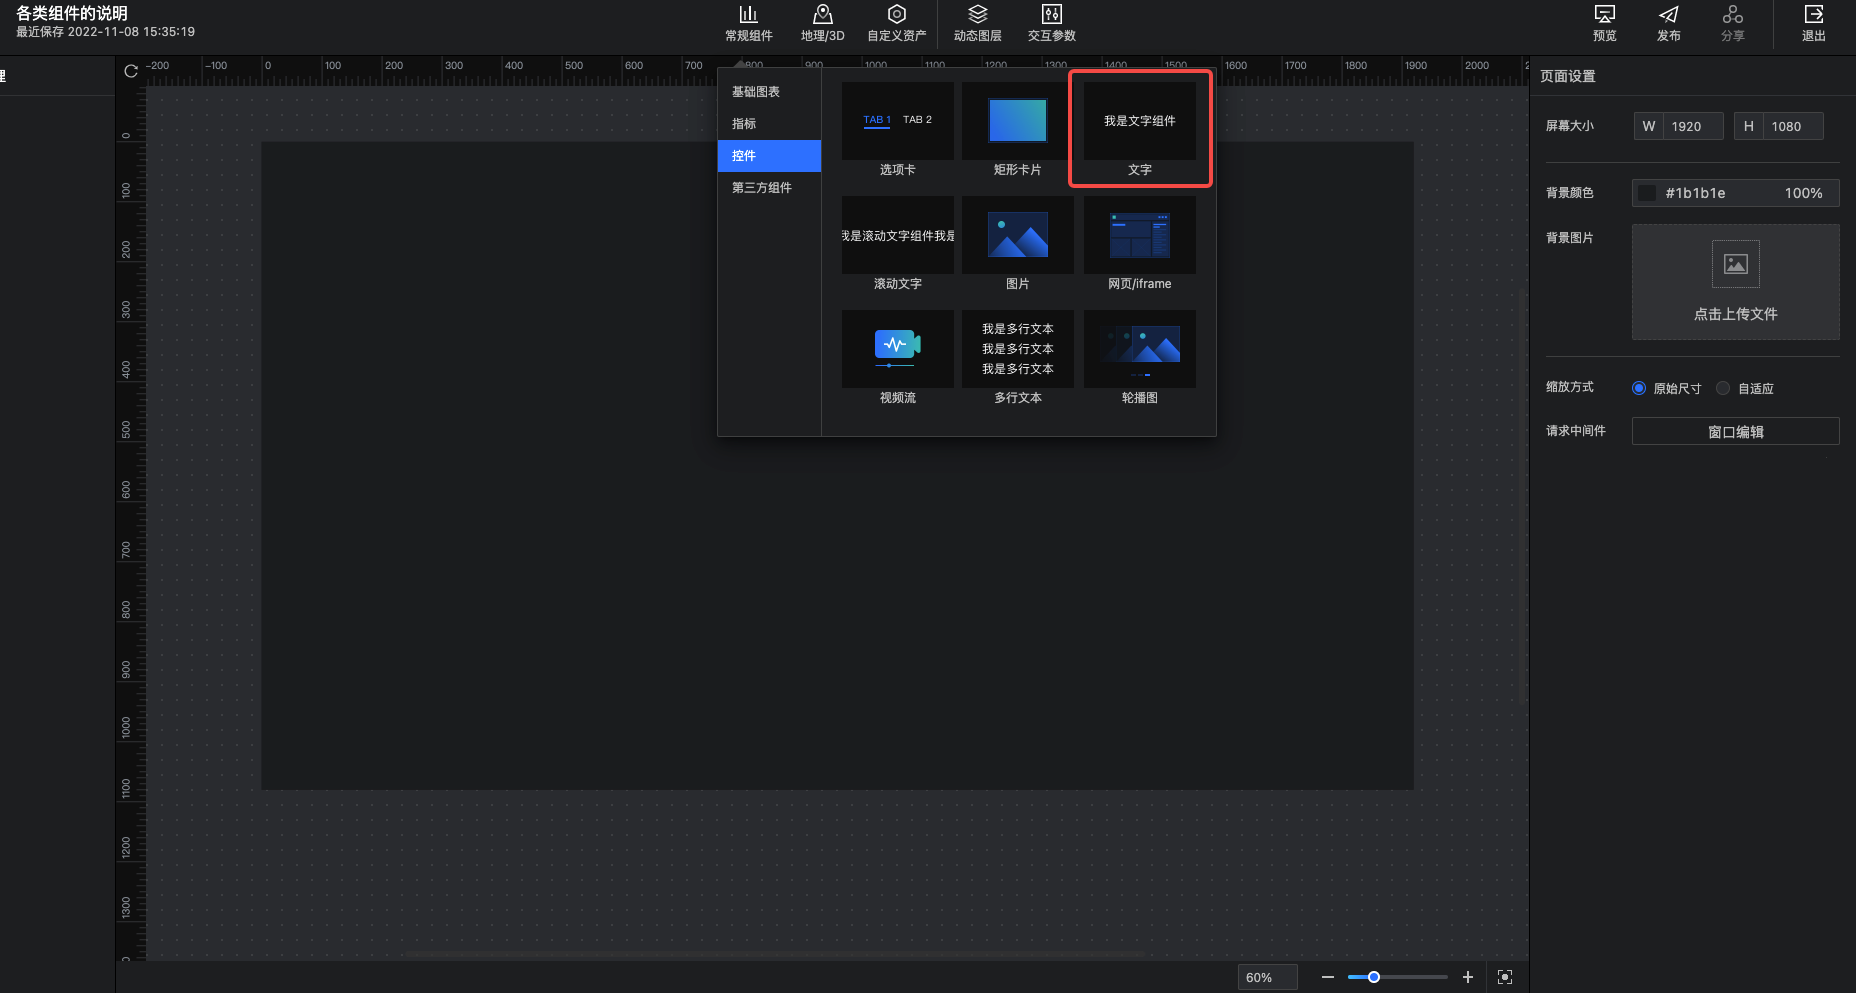The image size is (1856, 993).
Task: Open 自定义资产 custom assets
Action: pyautogui.click(x=896, y=23)
